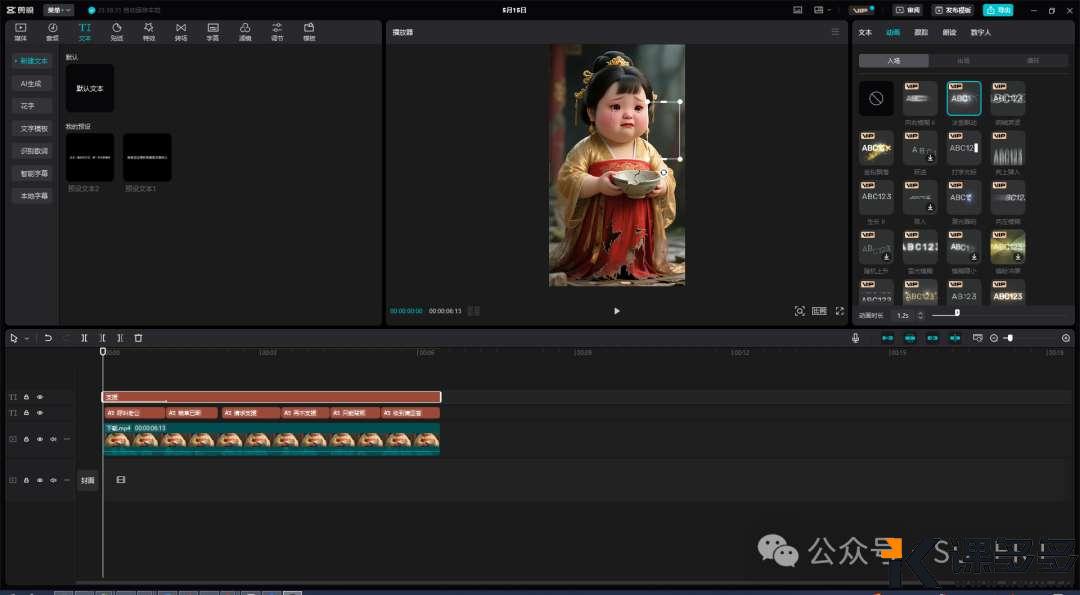1080x595 pixels.
Task: Expand the selection tool dropdown arrow
Action: 26,338
